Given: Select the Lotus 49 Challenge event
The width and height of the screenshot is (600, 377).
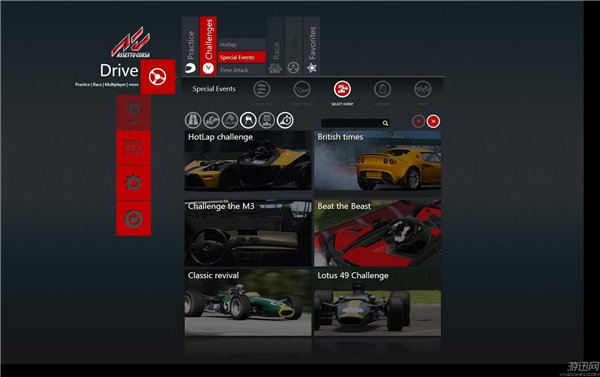Looking at the screenshot, I should [x=377, y=302].
